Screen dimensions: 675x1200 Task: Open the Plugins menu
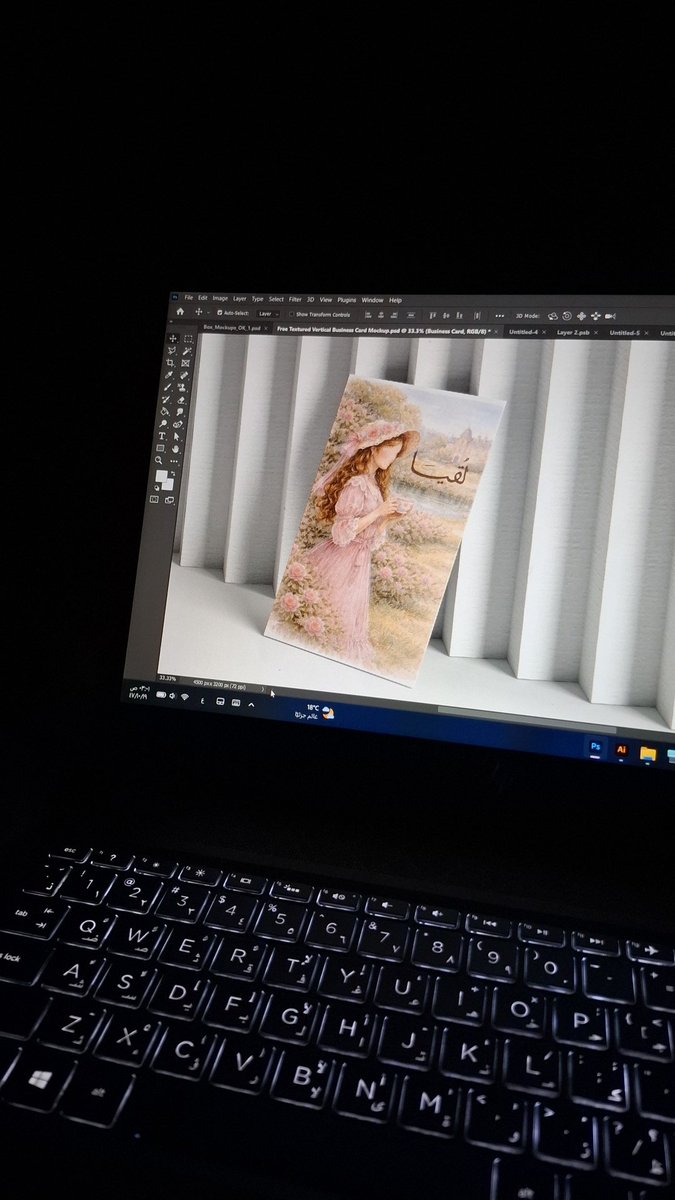(347, 300)
